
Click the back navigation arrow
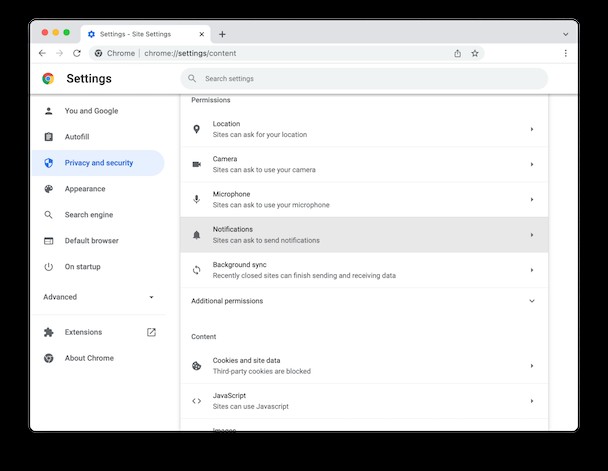[42, 53]
